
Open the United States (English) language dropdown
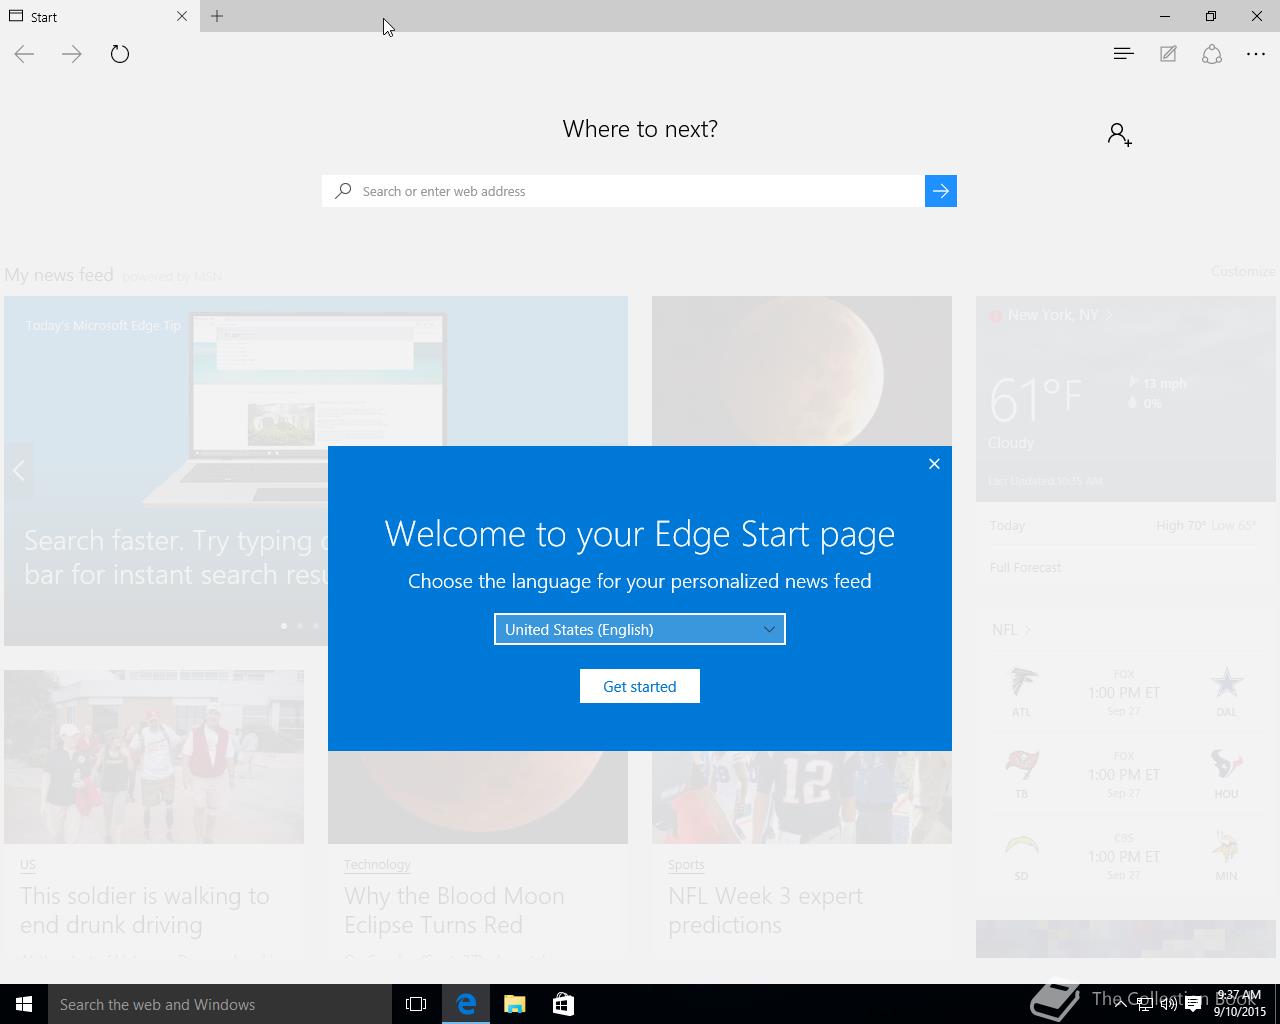pyautogui.click(x=640, y=629)
